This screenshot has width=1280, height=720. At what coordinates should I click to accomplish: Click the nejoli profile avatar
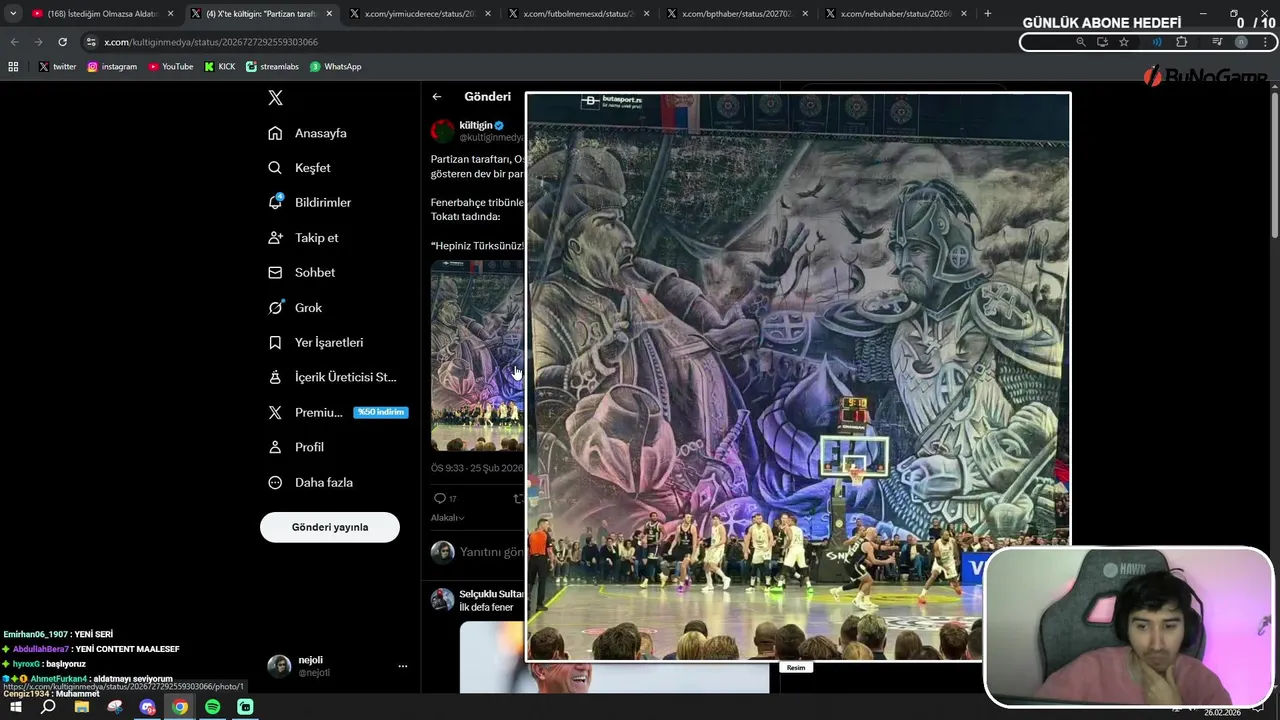pos(279,666)
